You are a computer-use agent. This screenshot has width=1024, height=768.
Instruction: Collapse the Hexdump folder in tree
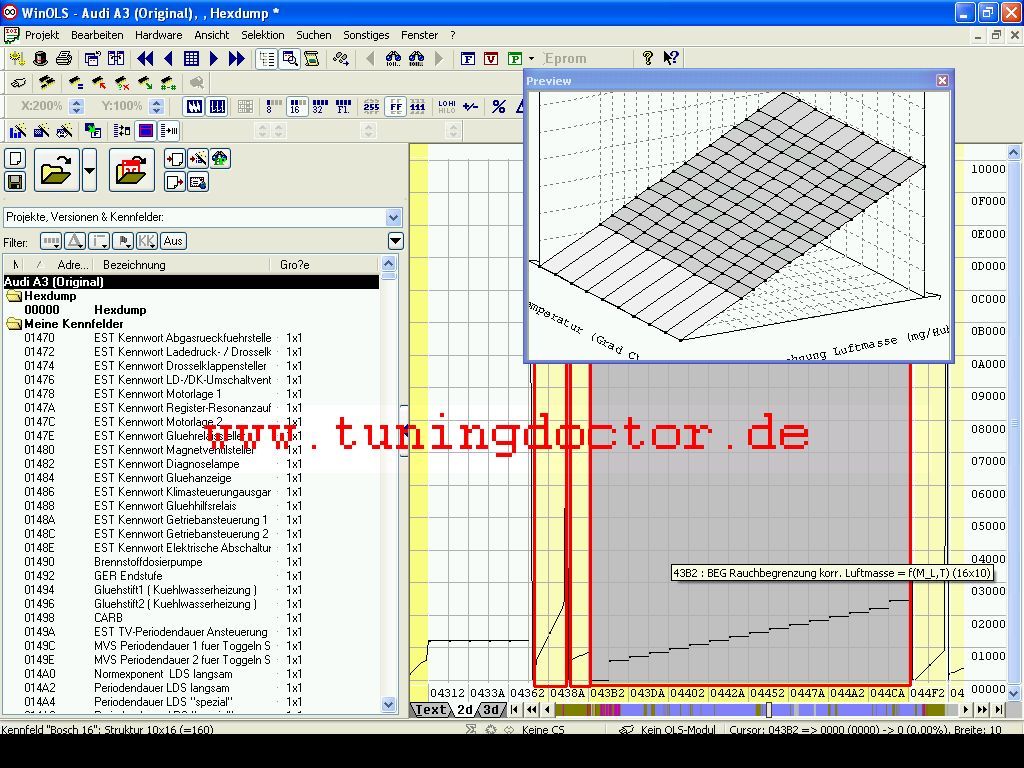click(x=14, y=296)
